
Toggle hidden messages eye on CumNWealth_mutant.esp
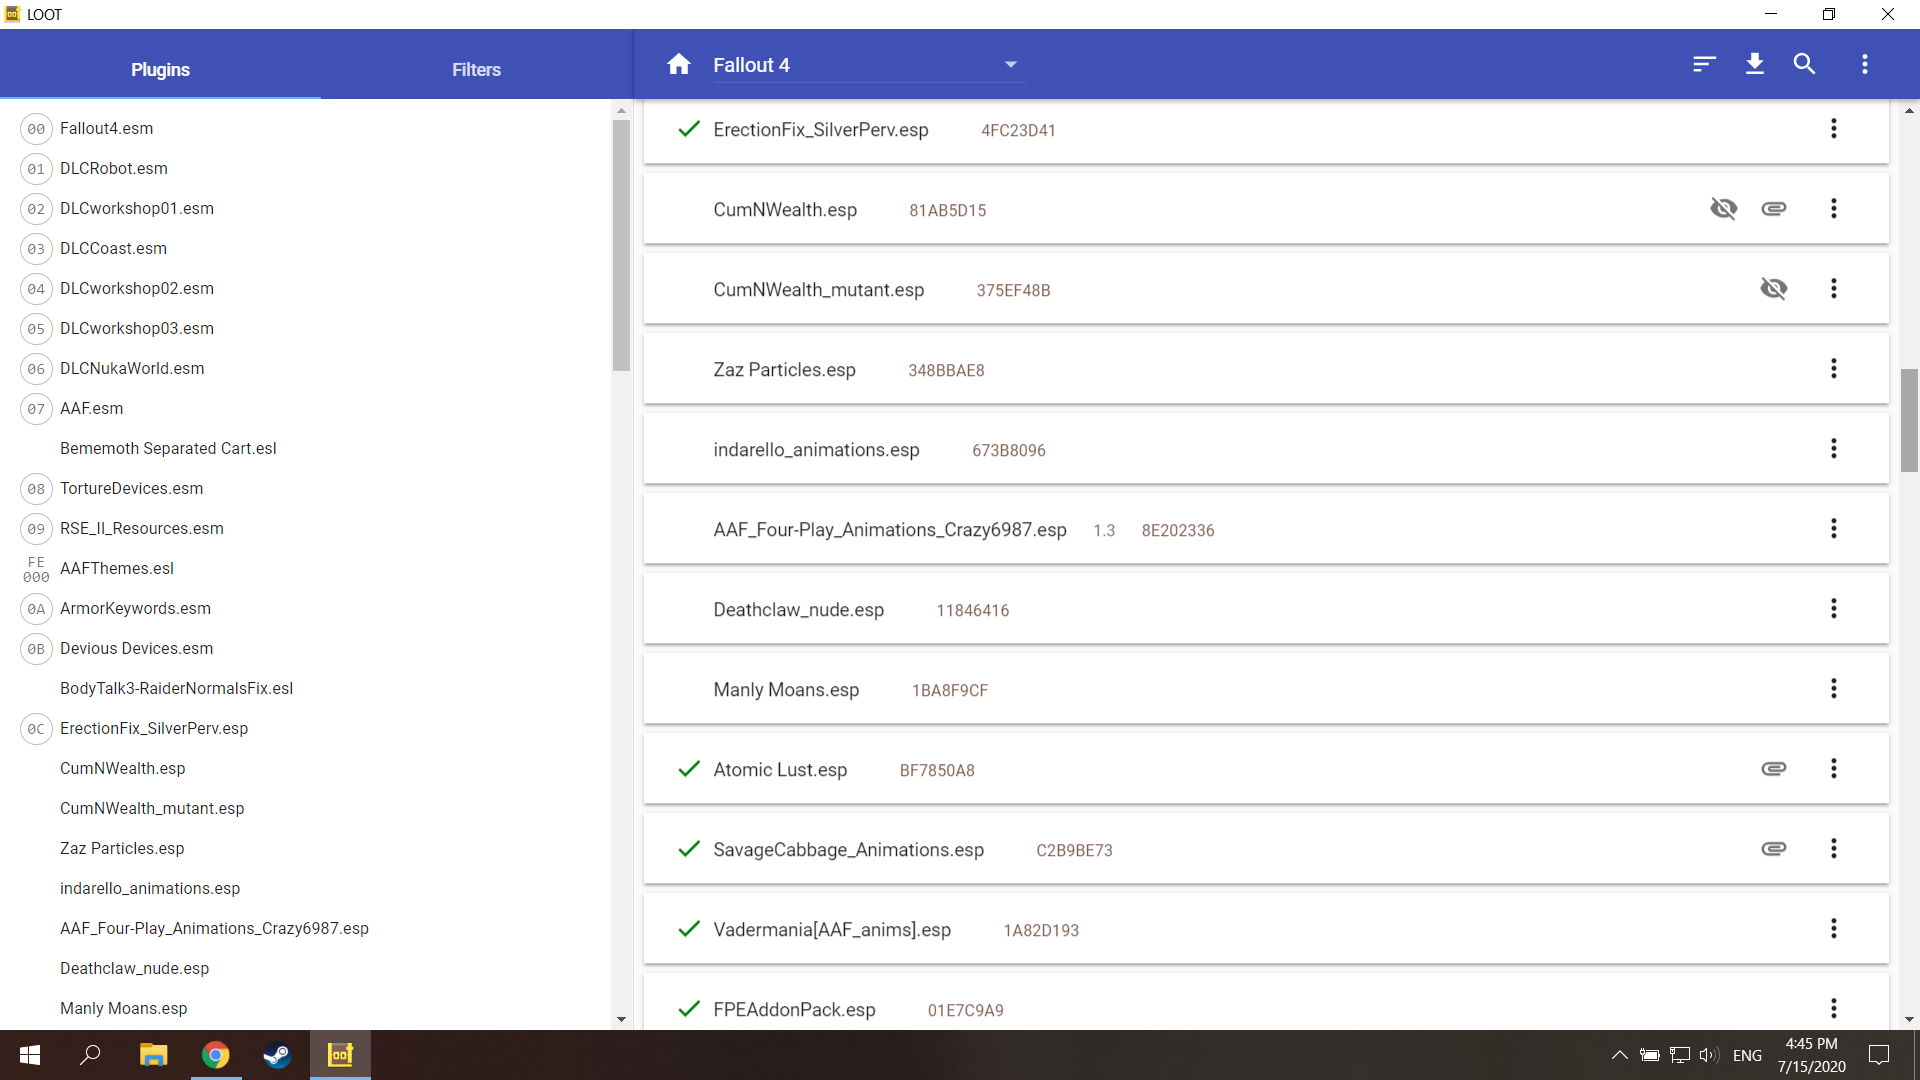point(1774,288)
